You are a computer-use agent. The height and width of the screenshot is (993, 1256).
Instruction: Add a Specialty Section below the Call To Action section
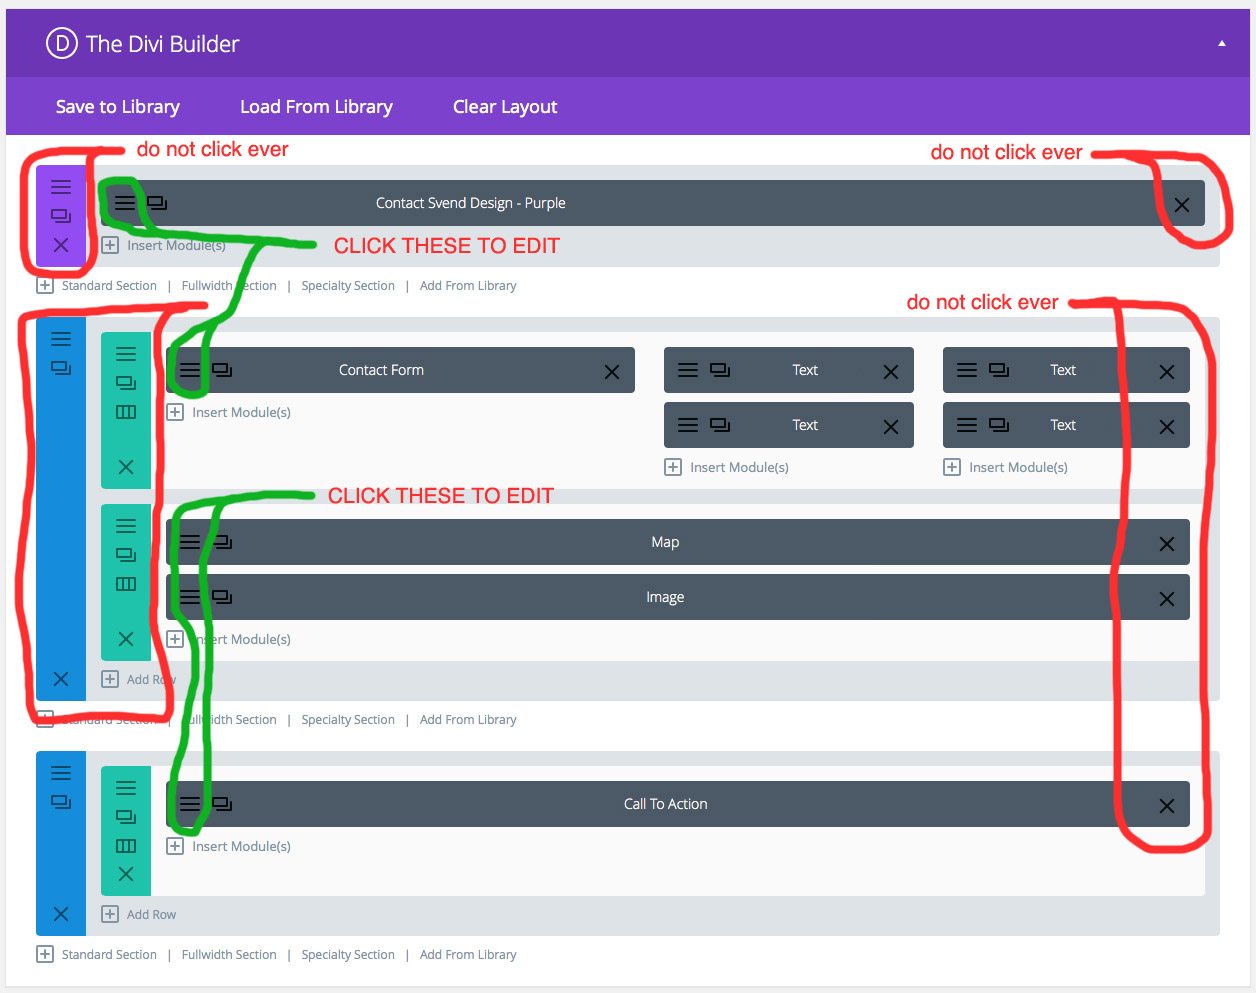click(x=348, y=955)
